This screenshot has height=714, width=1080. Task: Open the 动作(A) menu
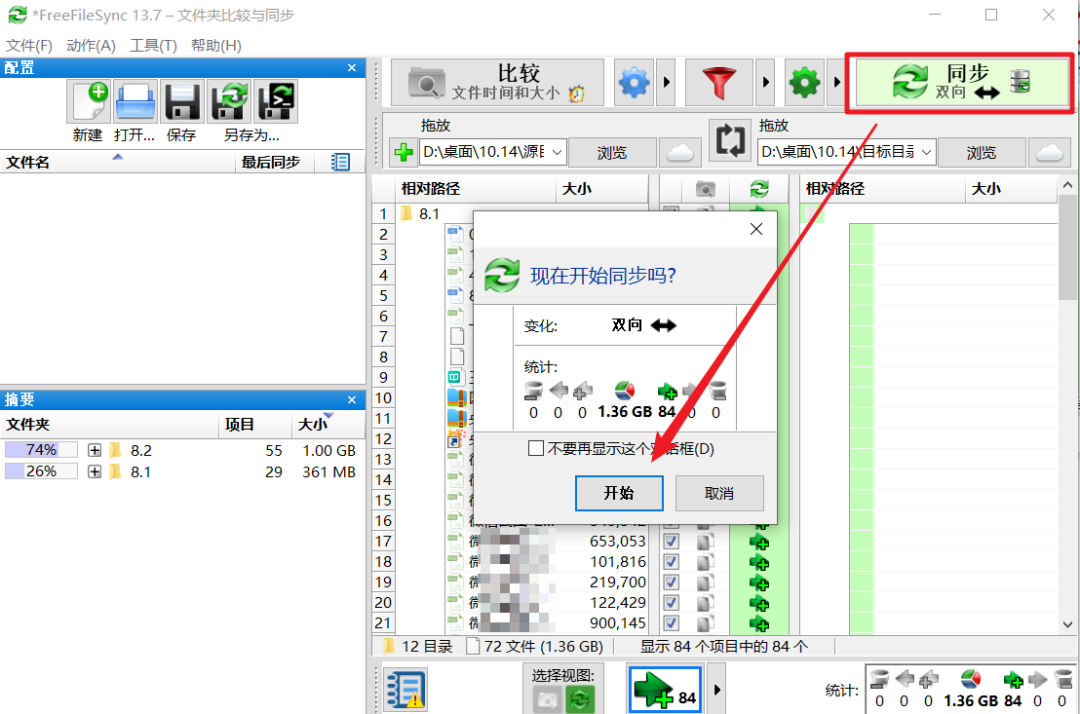(90, 45)
